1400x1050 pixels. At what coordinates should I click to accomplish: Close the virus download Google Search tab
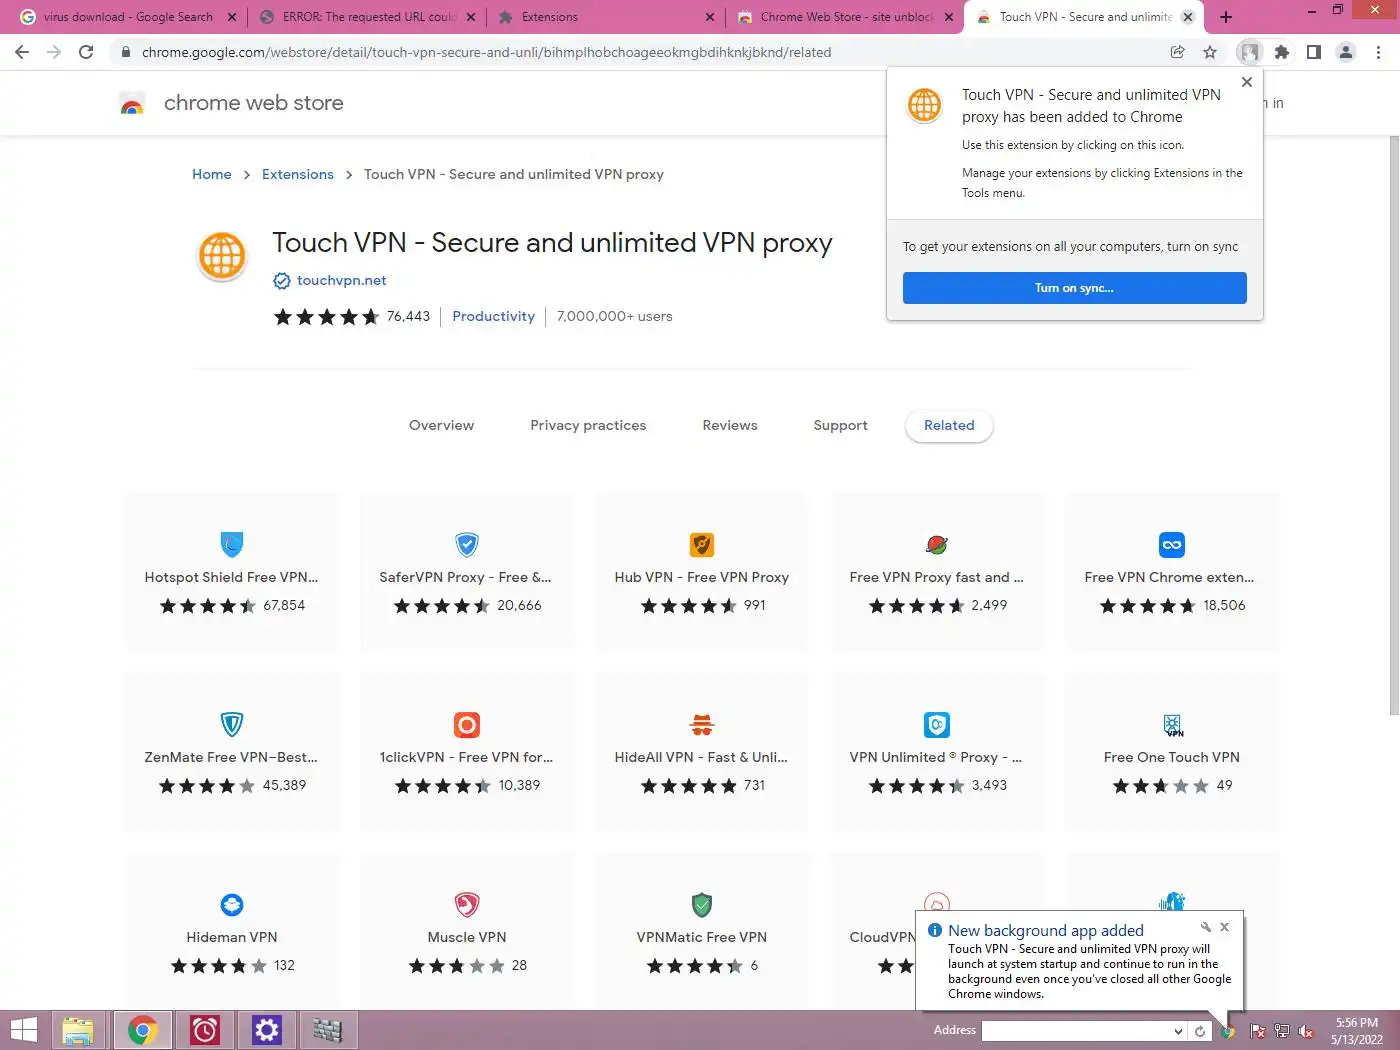[232, 17]
